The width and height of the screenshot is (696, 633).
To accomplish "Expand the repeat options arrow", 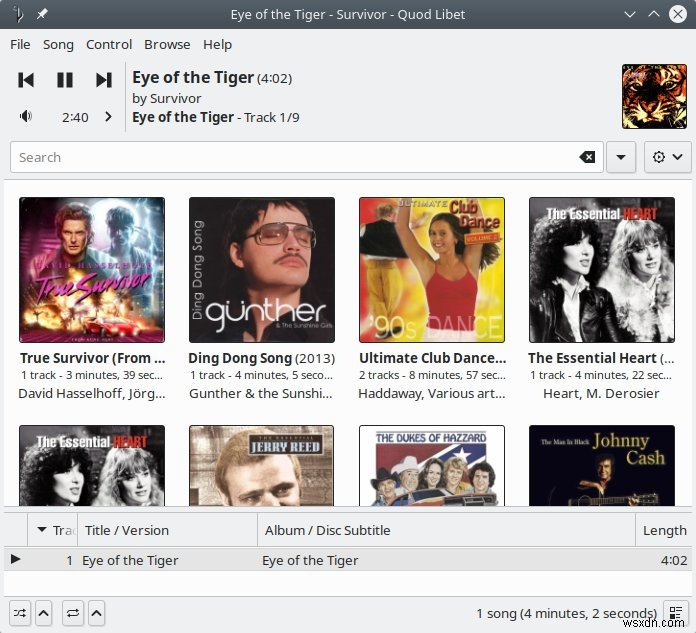I will [96, 613].
